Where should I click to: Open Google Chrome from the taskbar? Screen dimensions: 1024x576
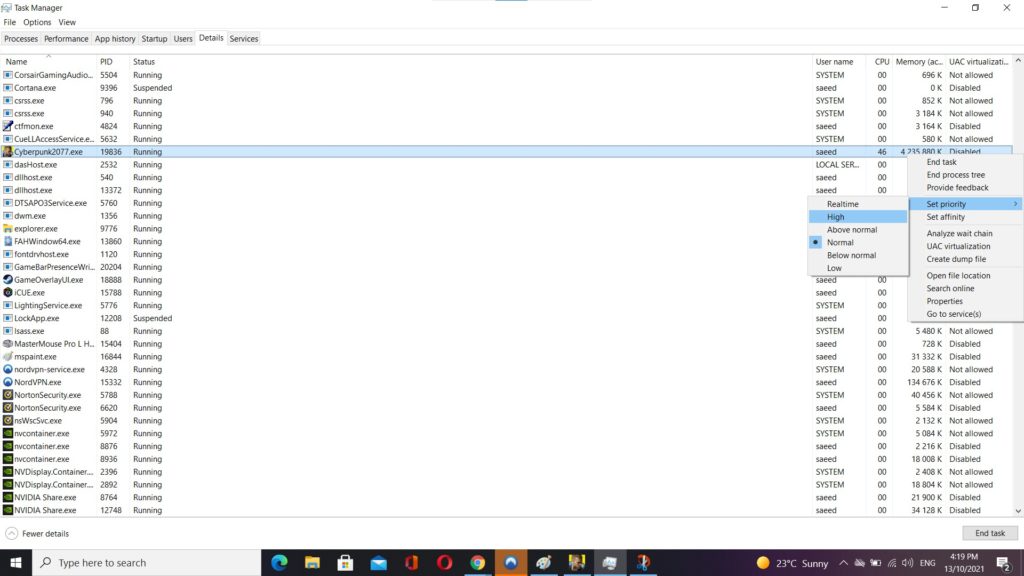[x=476, y=563]
